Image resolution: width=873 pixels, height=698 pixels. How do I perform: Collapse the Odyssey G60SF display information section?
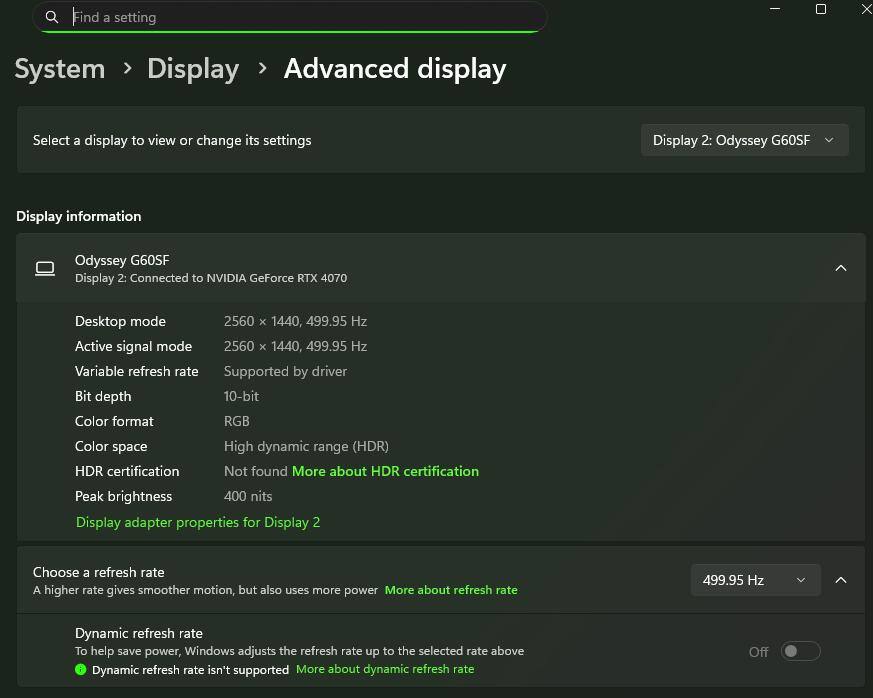pos(841,268)
